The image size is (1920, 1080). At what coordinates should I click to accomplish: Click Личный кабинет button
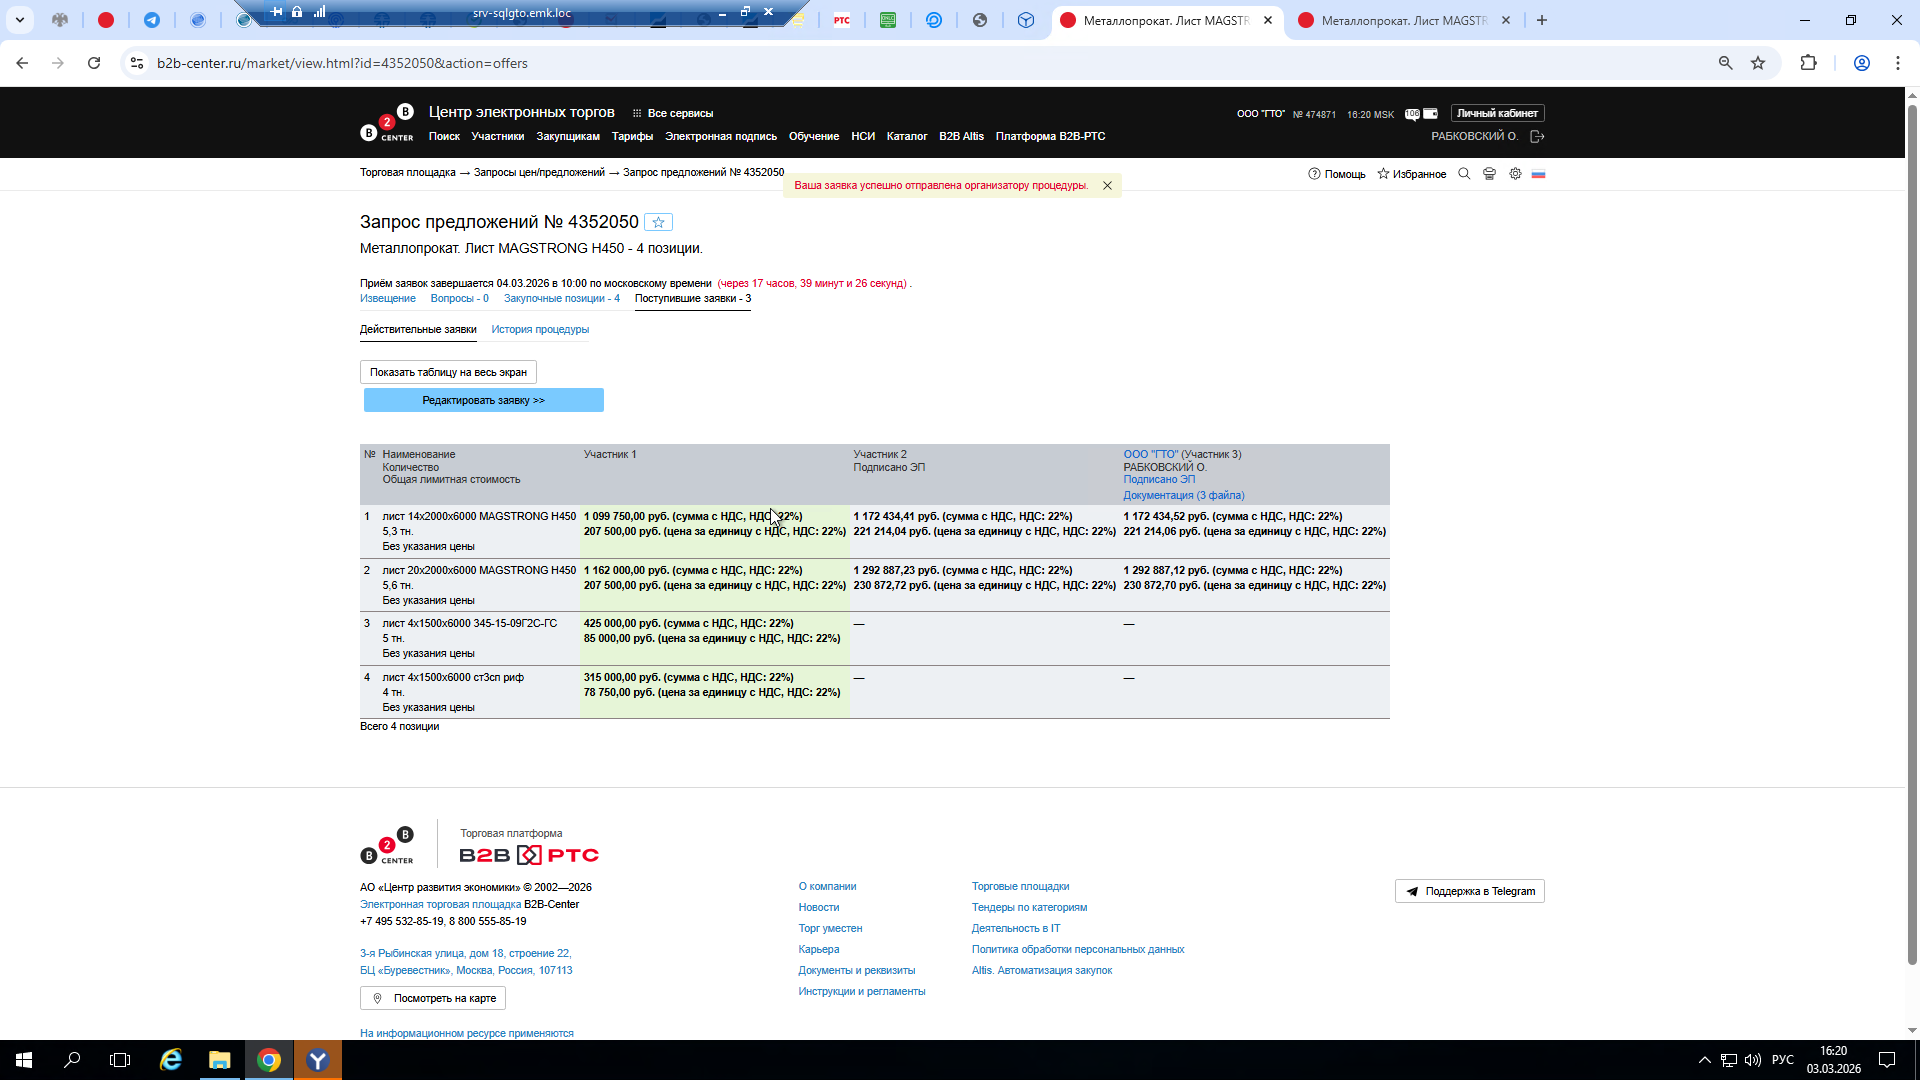click(x=1497, y=114)
